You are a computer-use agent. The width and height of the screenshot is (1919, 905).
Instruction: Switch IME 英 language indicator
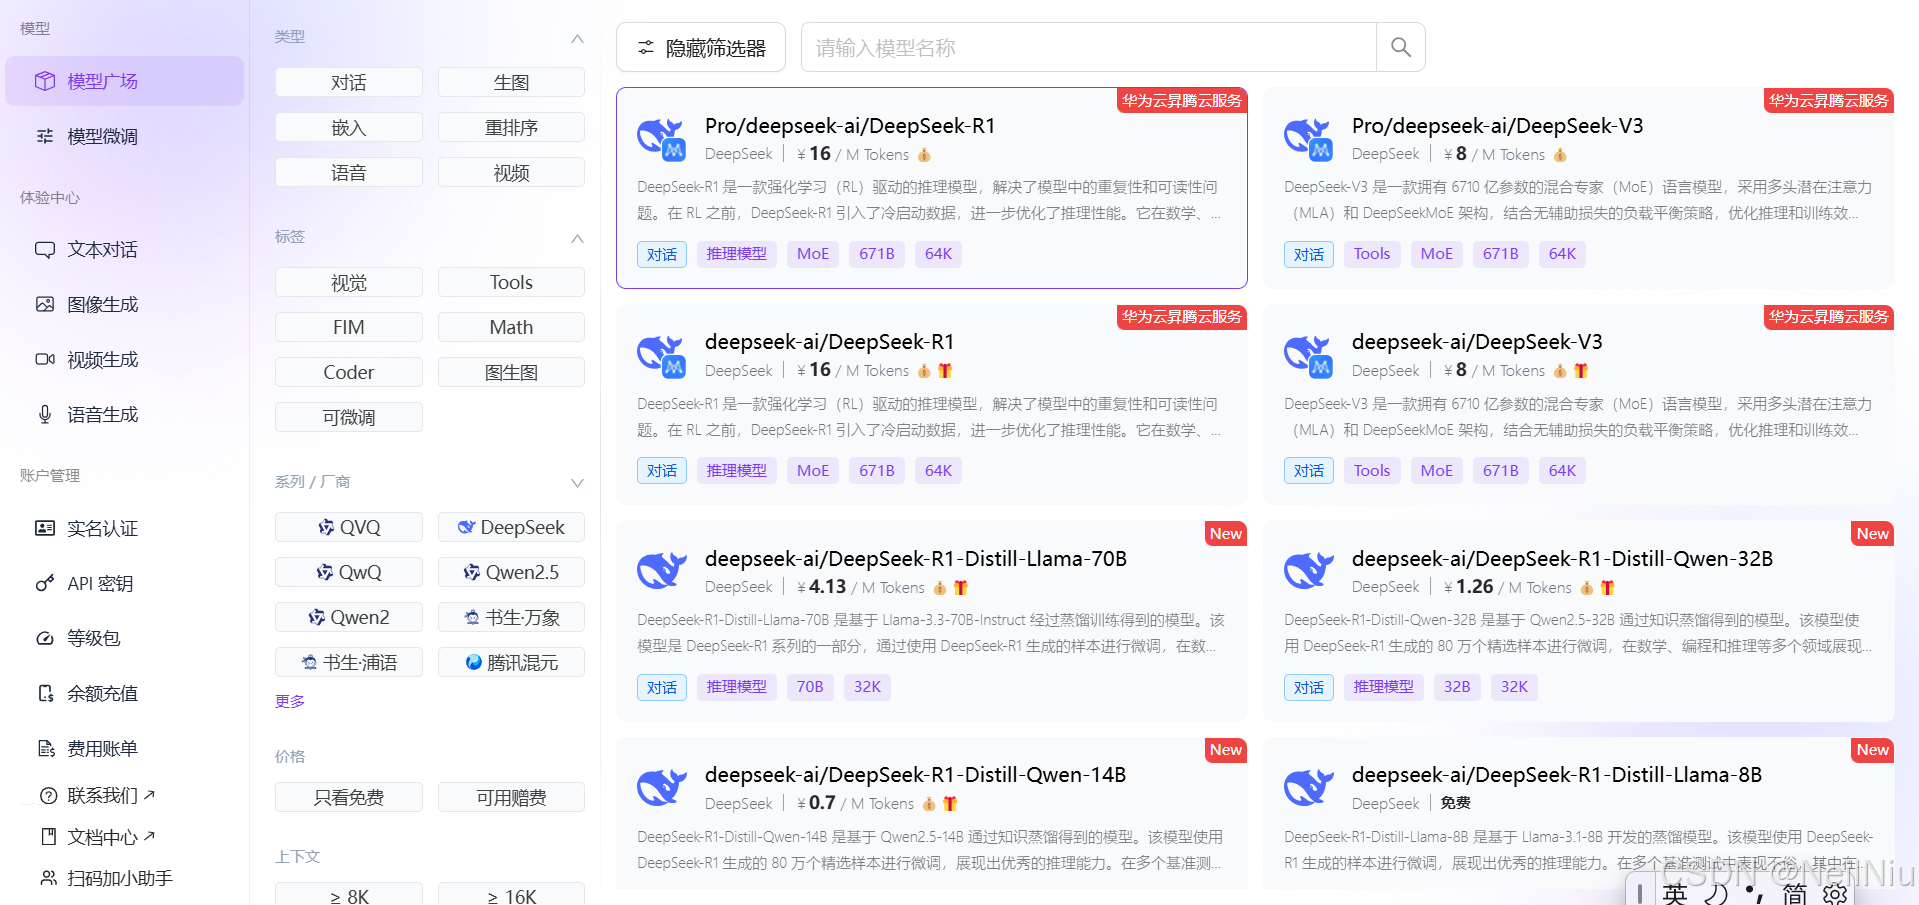1675,893
